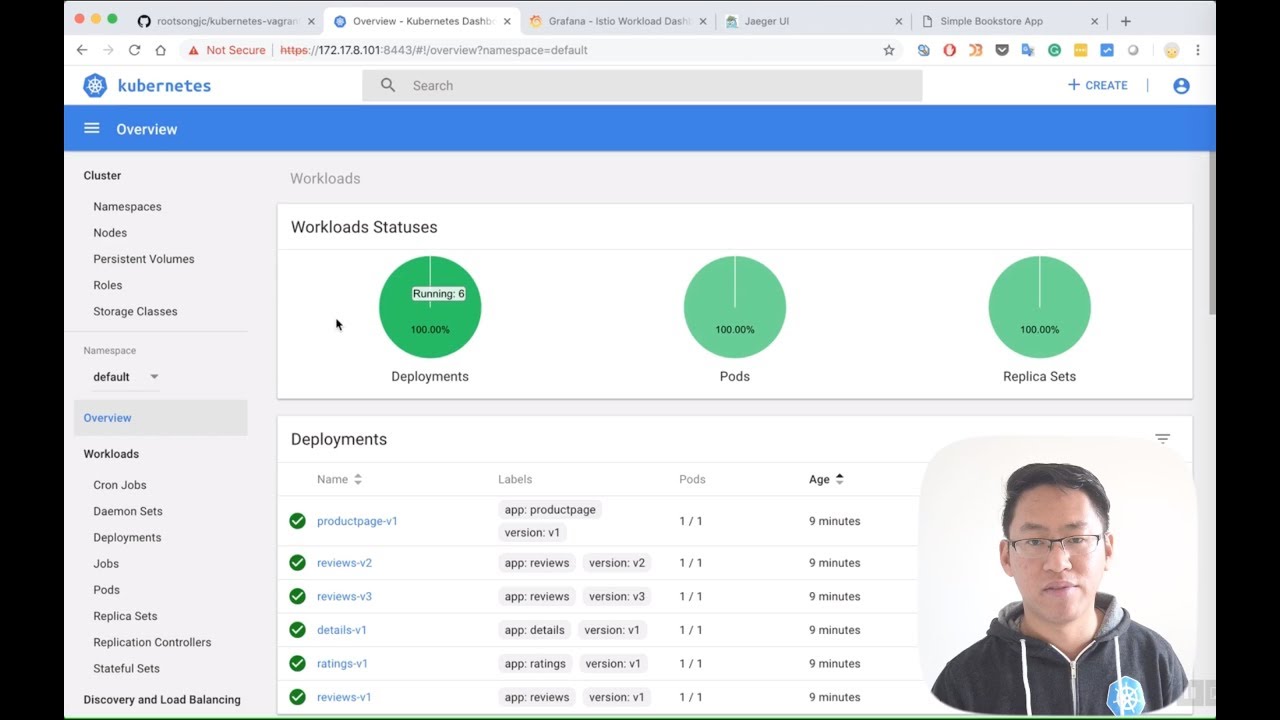
Task: Click the Google Translate extension icon
Action: [x=1028, y=50]
